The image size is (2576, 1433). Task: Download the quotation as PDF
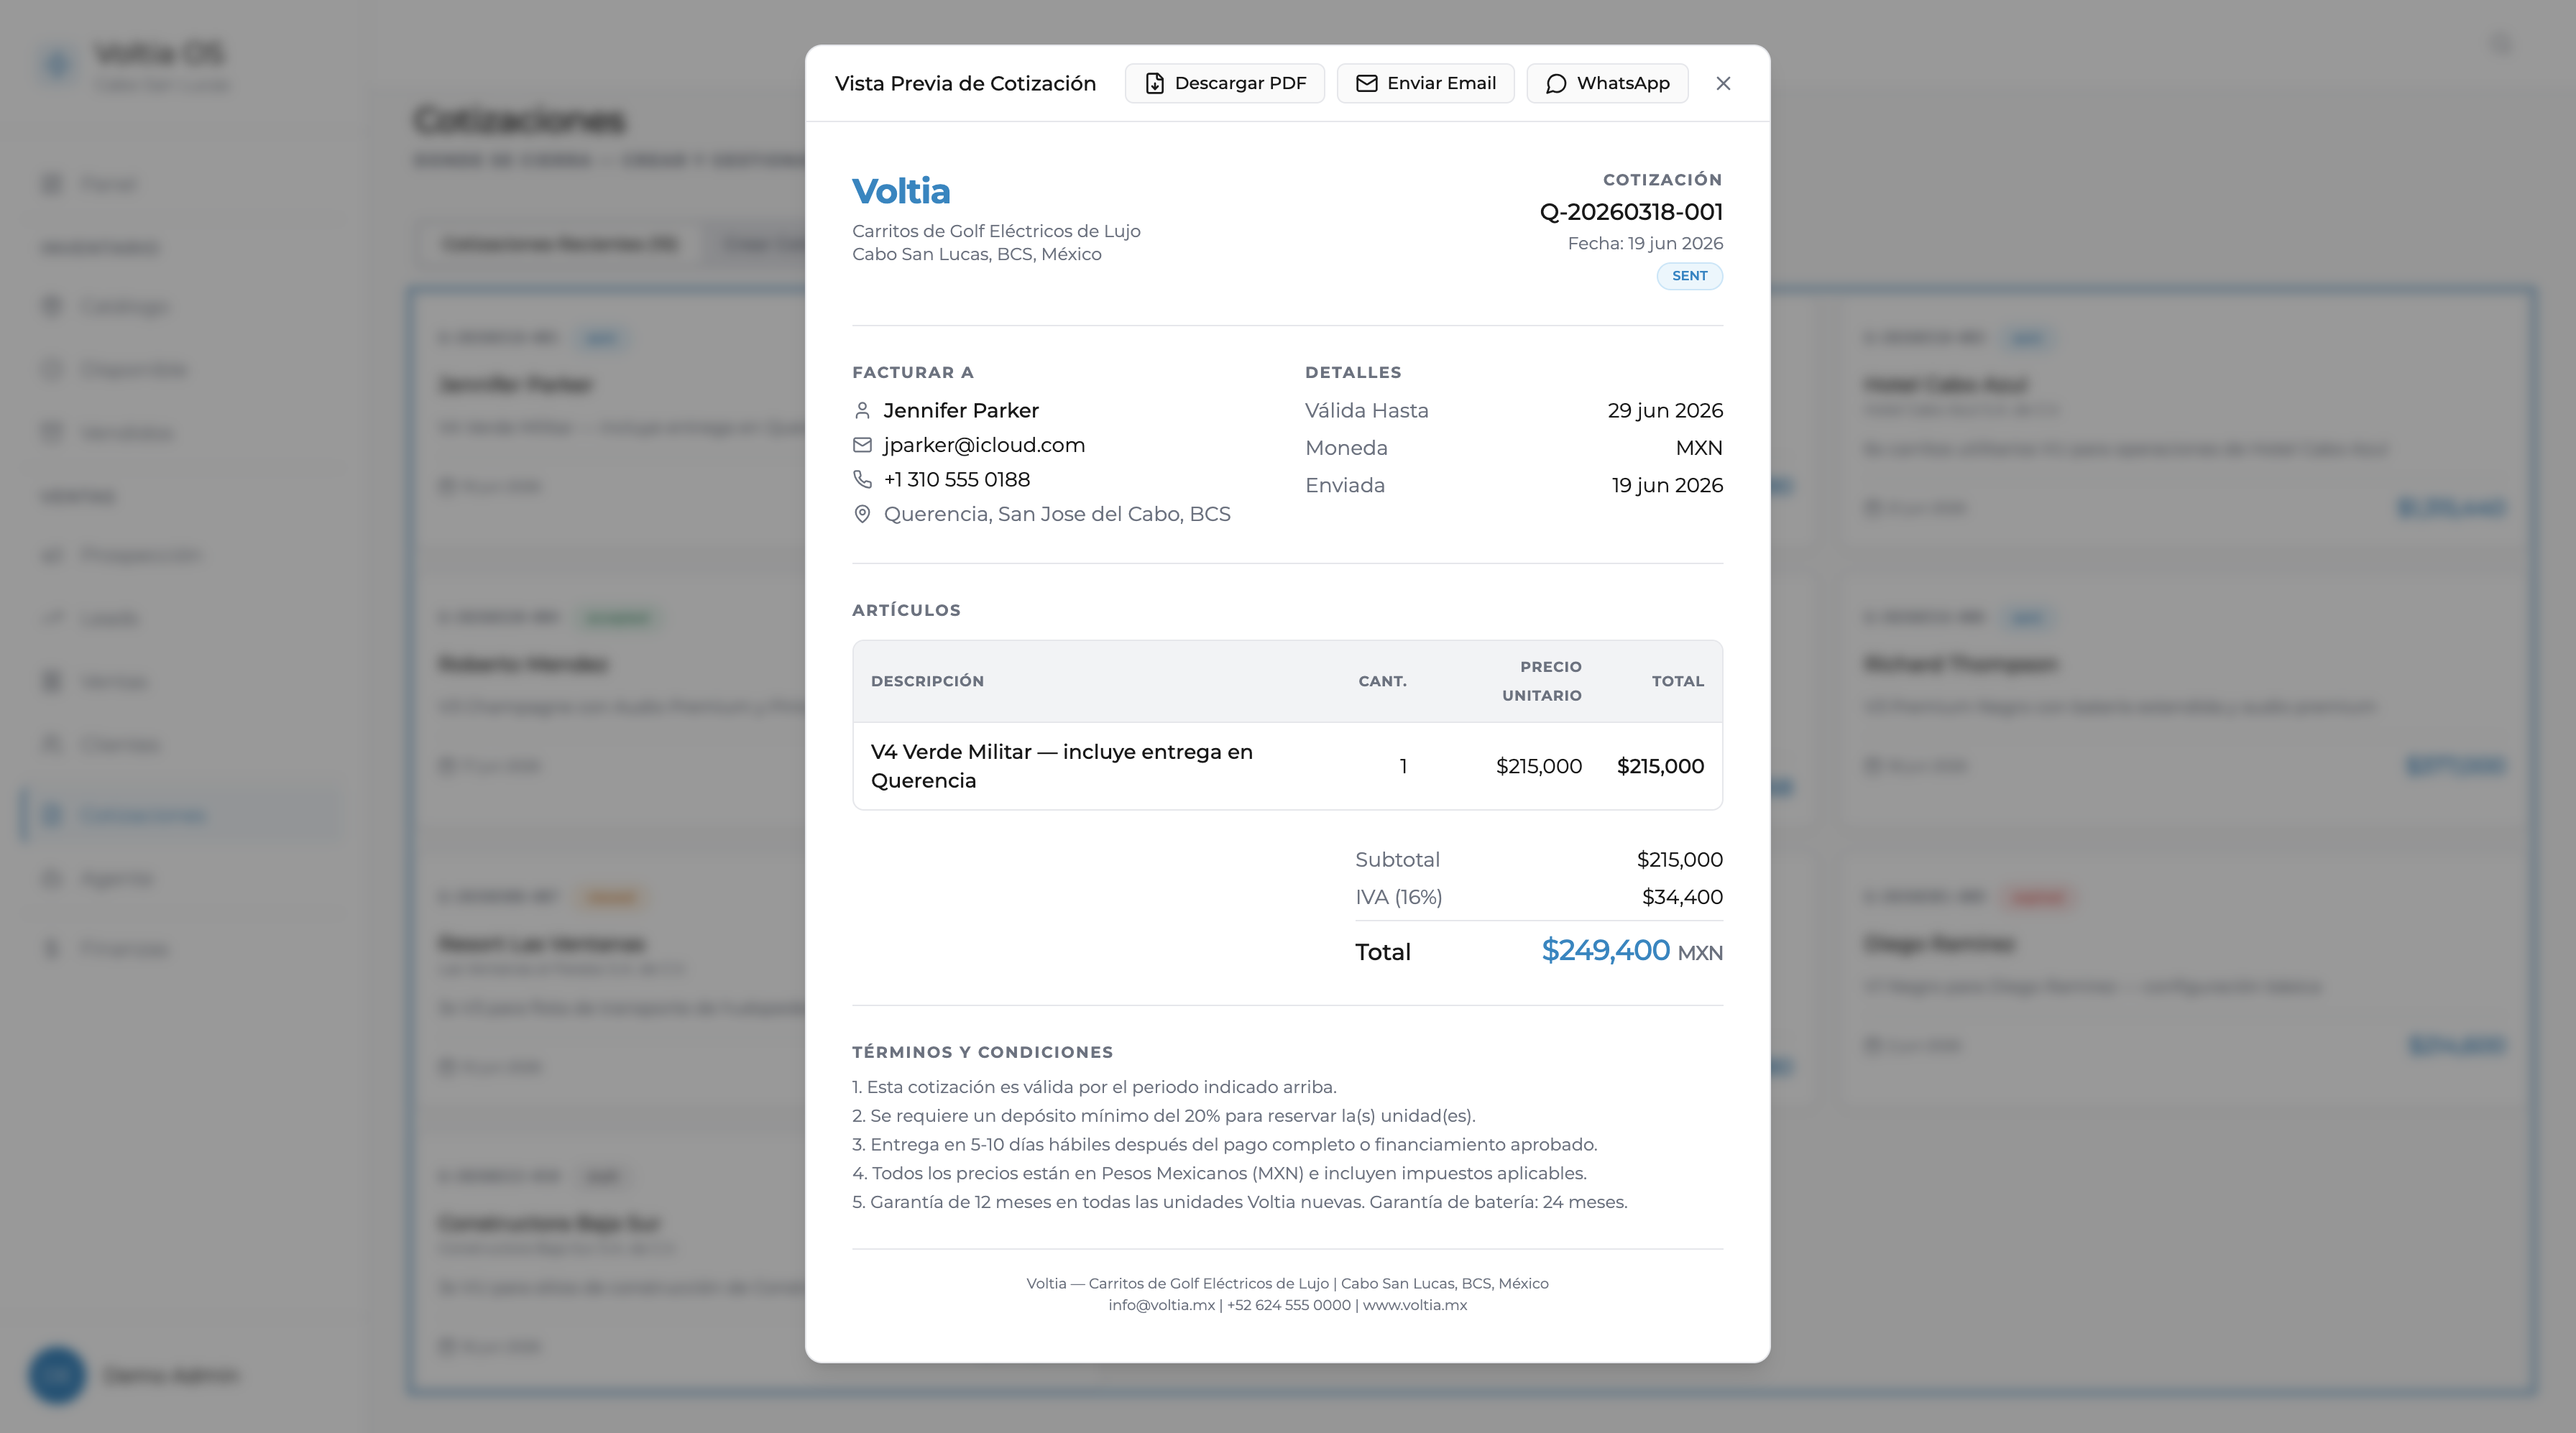(x=1224, y=83)
